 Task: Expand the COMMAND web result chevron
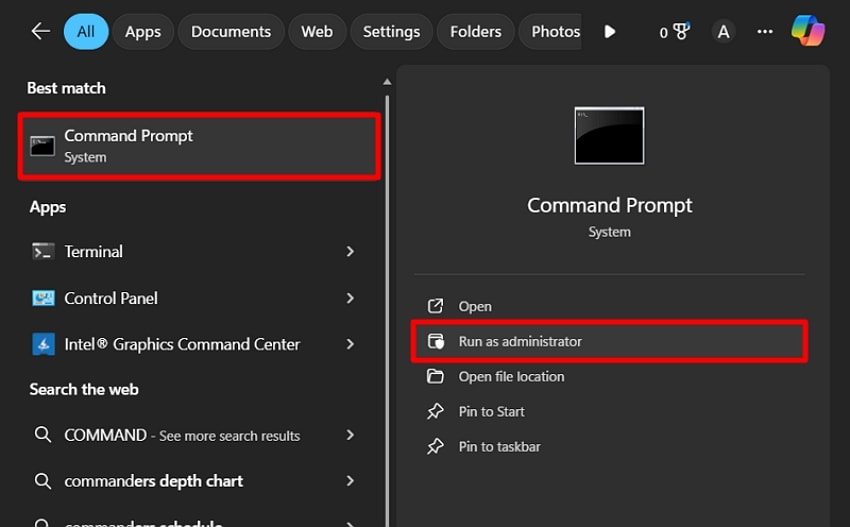350,435
